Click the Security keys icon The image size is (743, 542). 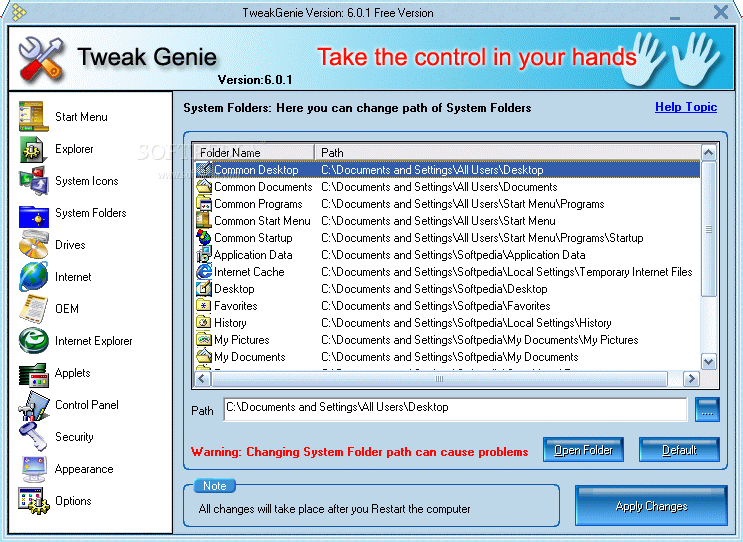click(33, 436)
